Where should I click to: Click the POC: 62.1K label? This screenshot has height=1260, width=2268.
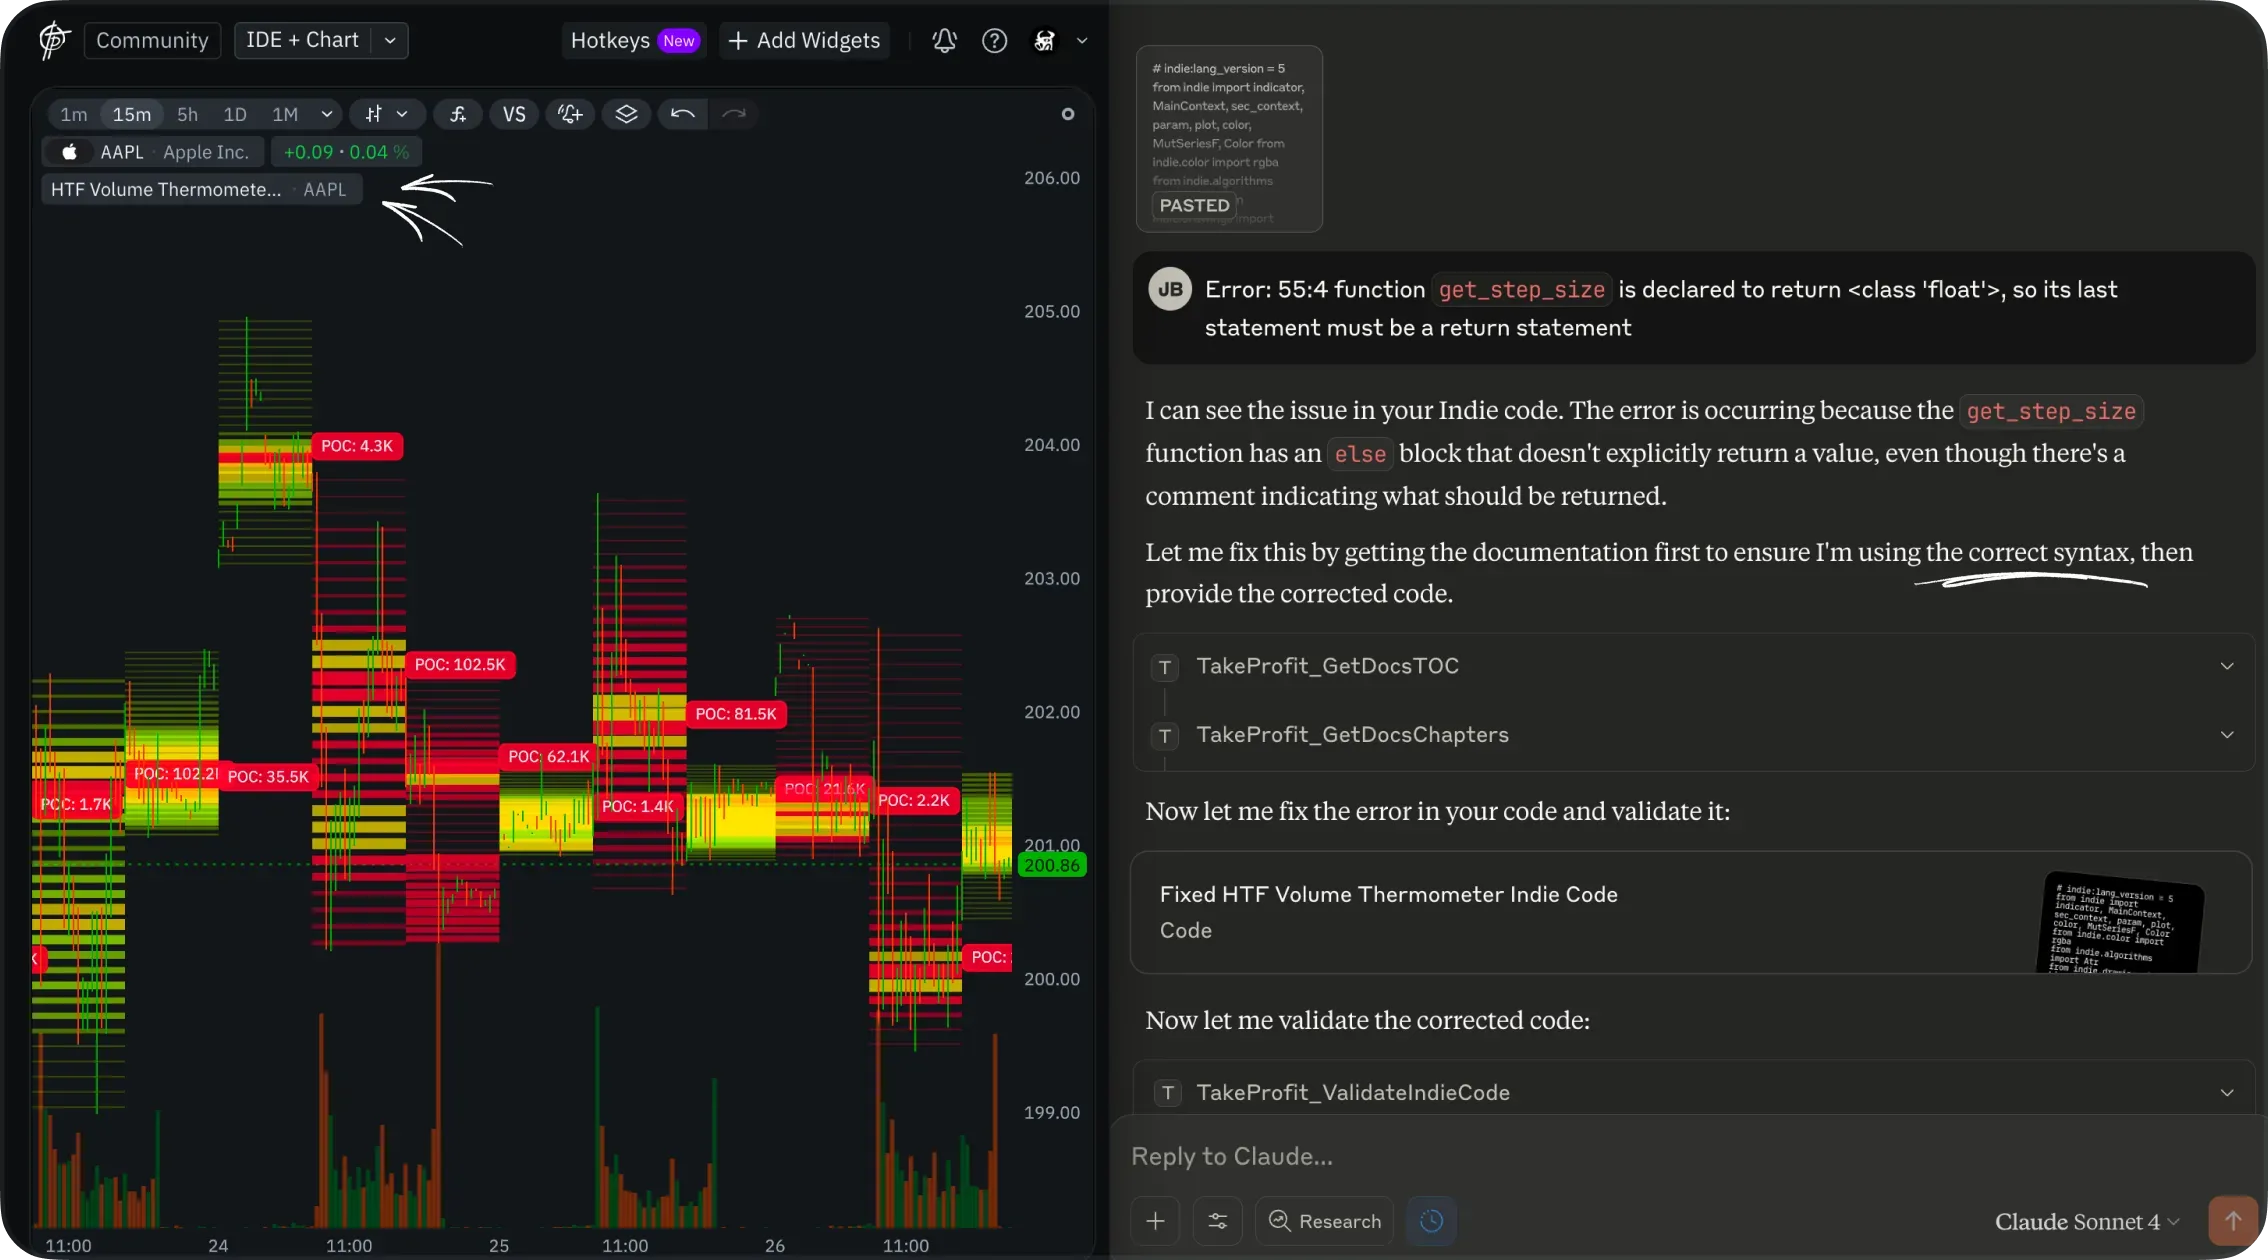point(549,757)
